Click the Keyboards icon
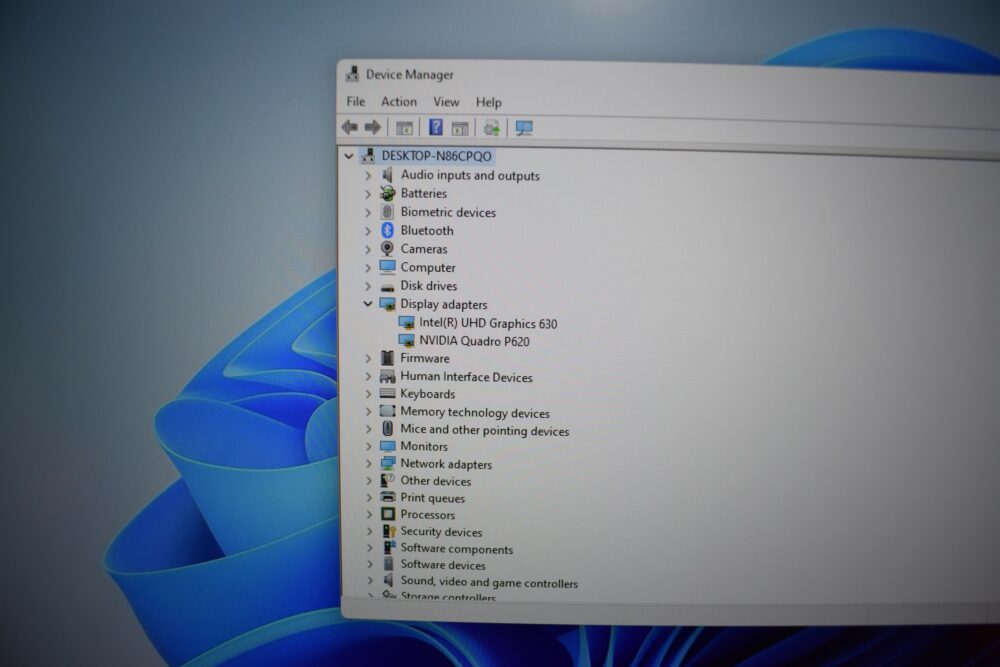 387,393
